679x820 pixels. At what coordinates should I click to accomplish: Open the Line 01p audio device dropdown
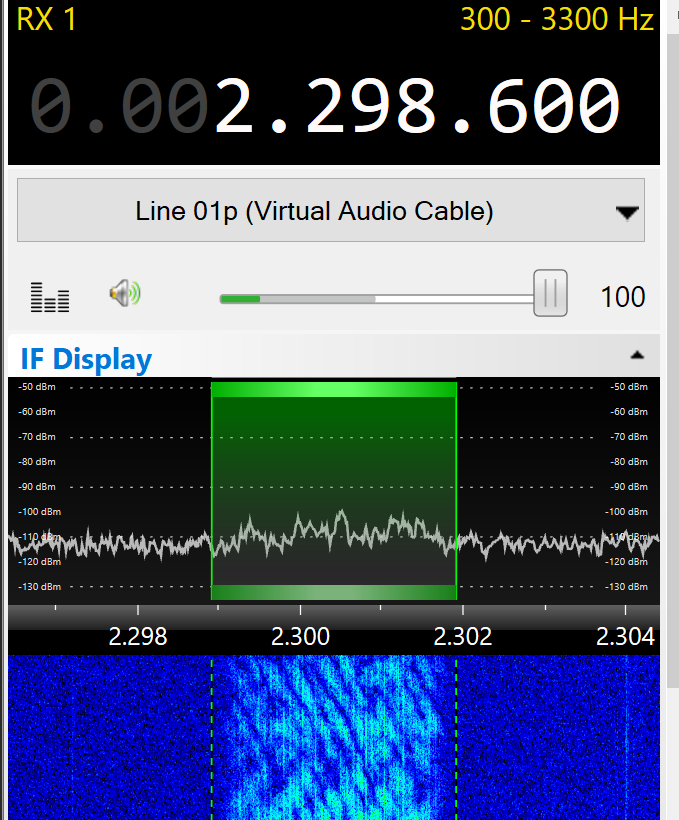coord(331,210)
